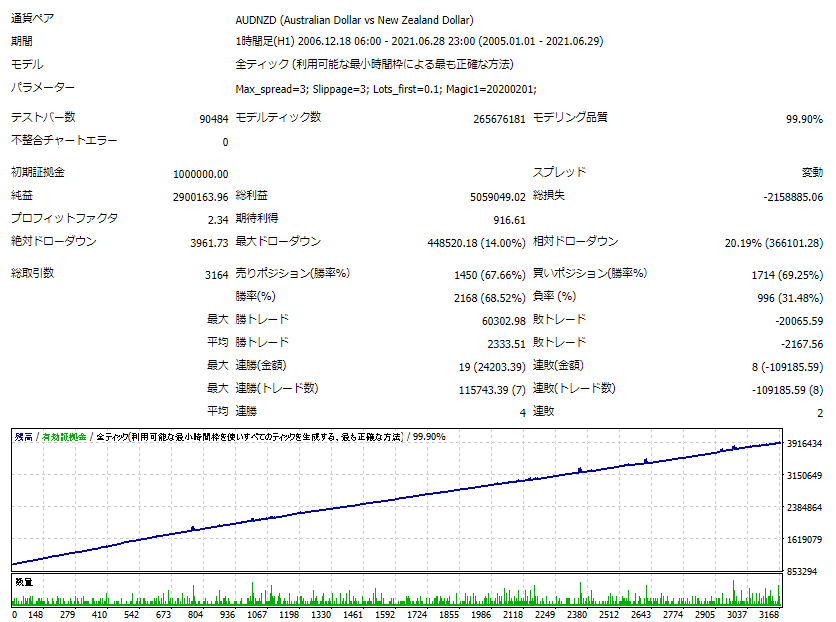
Task: Click the chart mismatch error value 0
Action: click(225, 142)
